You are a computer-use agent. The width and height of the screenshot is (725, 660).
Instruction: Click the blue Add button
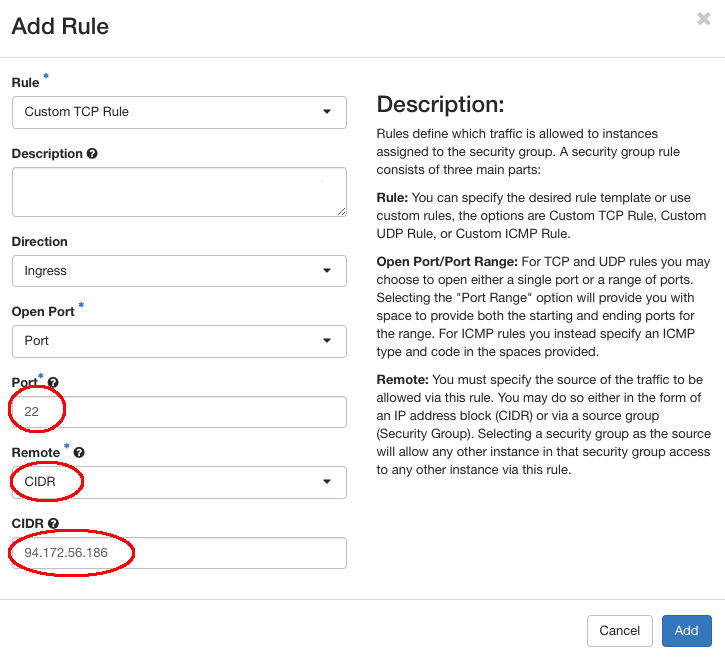coord(686,631)
